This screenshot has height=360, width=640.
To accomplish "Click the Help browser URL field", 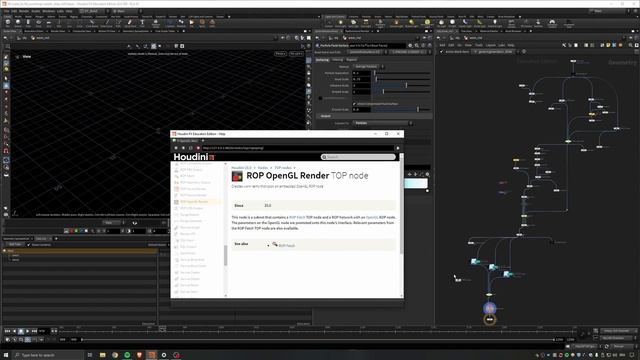I will 298,148.
